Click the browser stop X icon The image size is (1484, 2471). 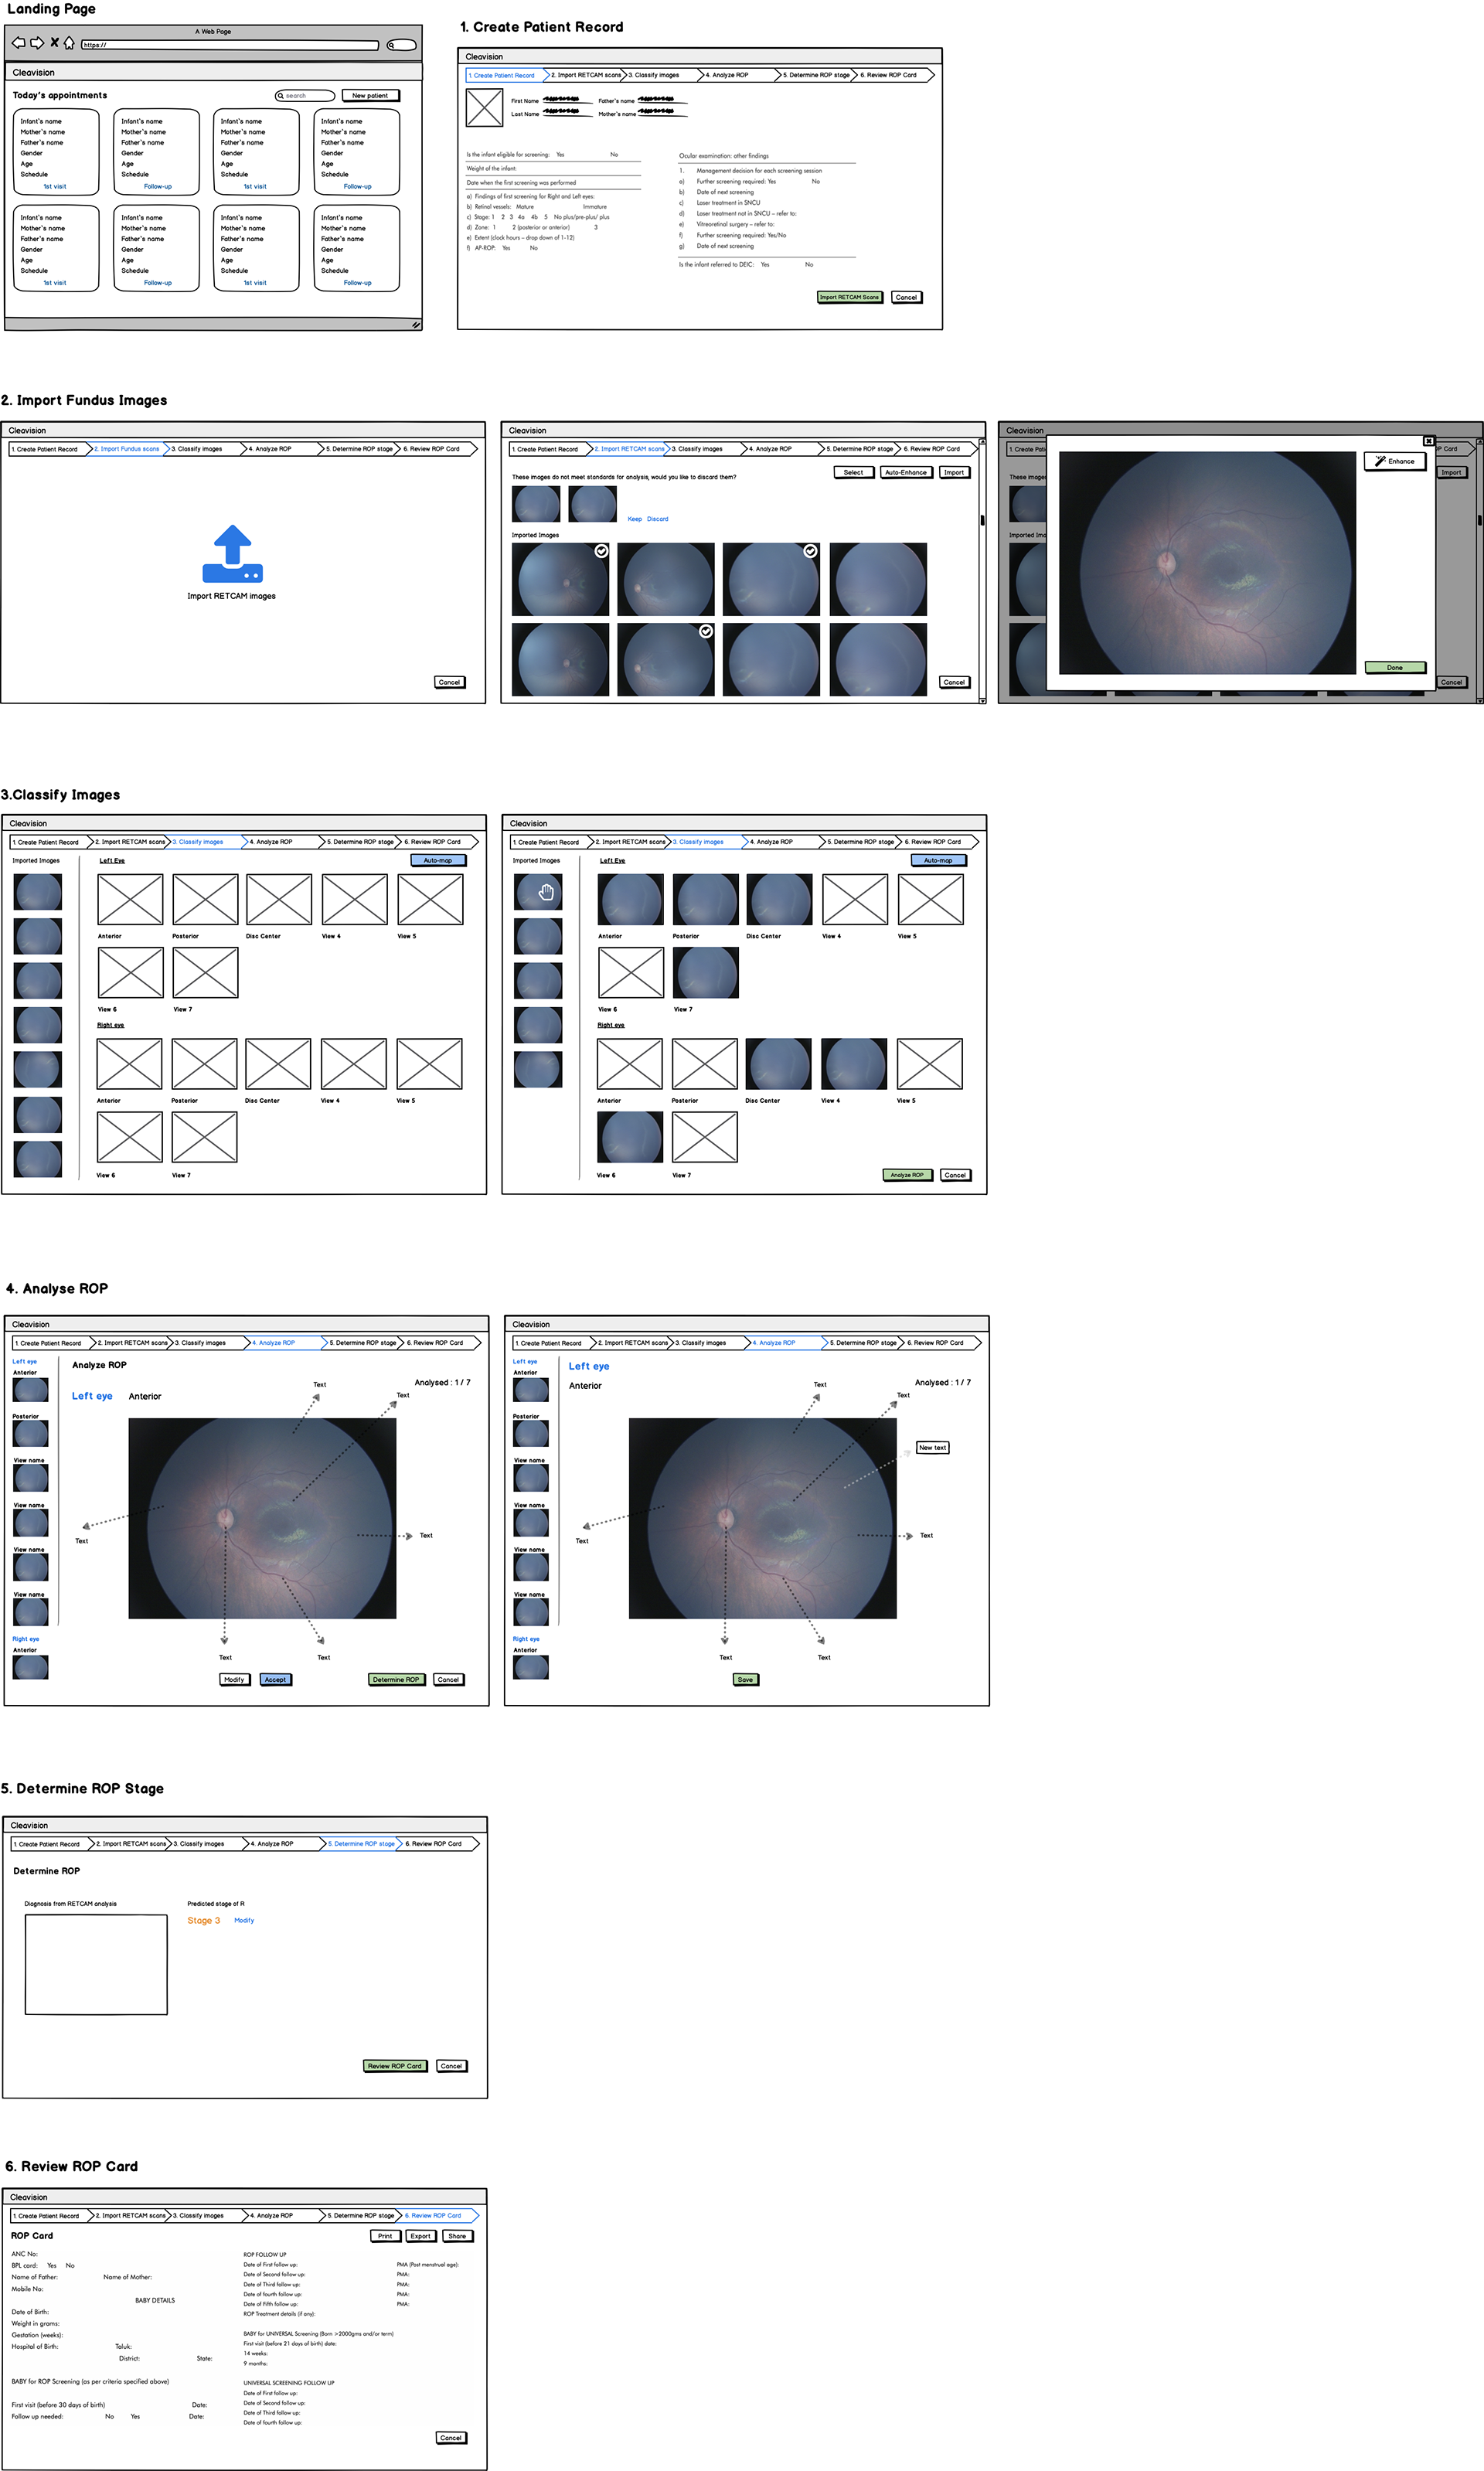tap(54, 43)
